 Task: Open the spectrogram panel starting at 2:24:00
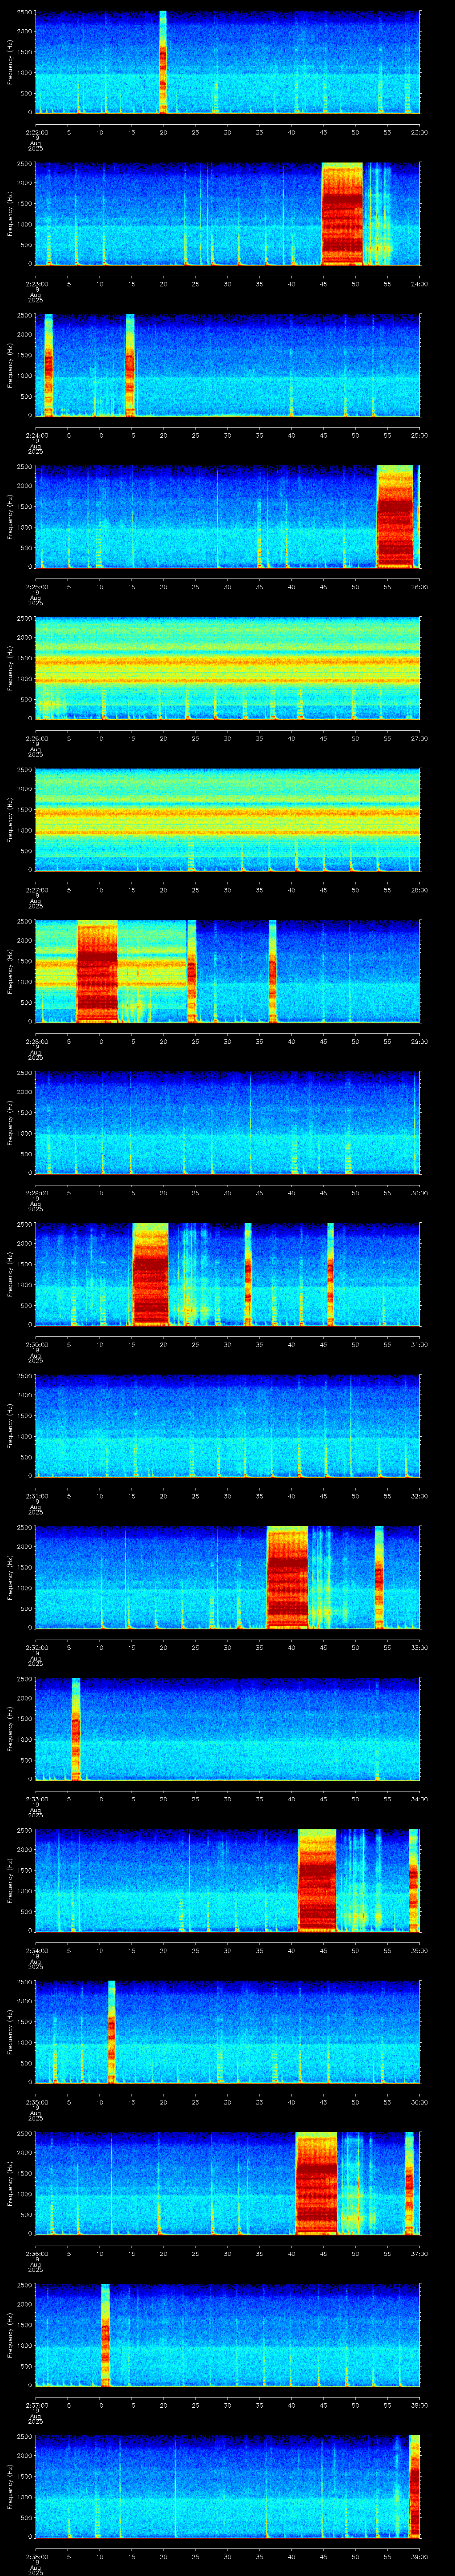(x=227, y=365)
